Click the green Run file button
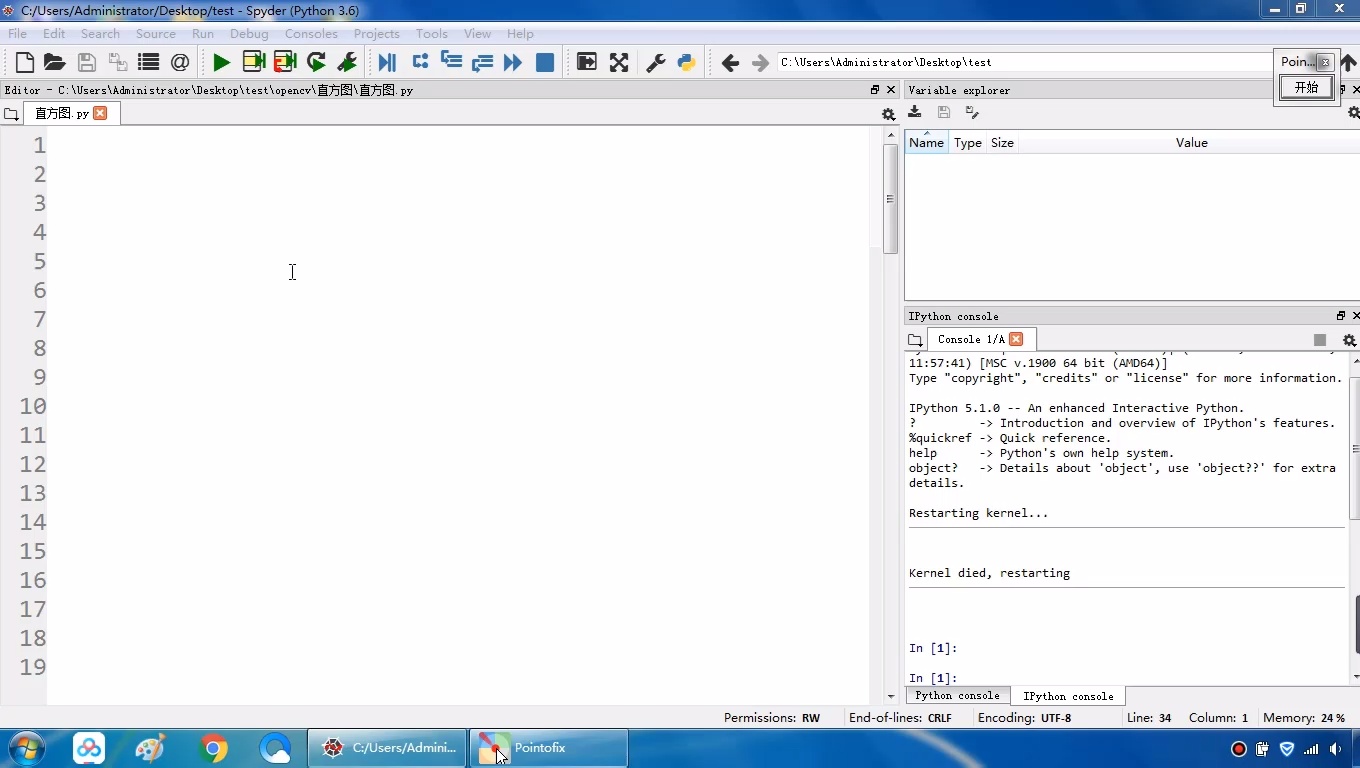 tap(221, 63)
